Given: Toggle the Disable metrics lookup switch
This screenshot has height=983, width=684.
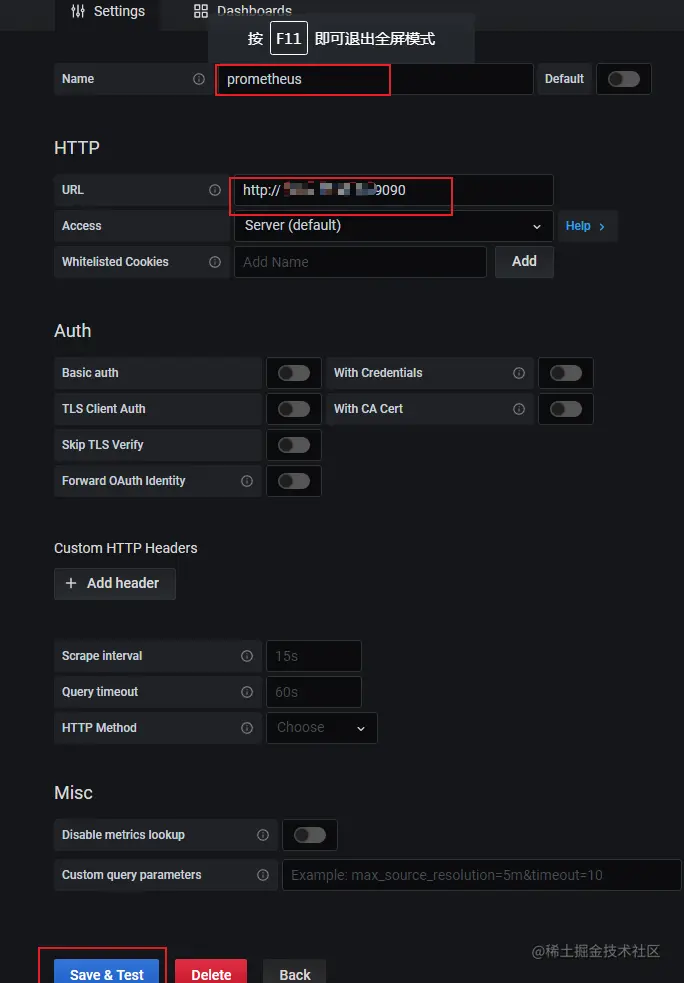Looking at the screenshot, I should tap(310, 835).
